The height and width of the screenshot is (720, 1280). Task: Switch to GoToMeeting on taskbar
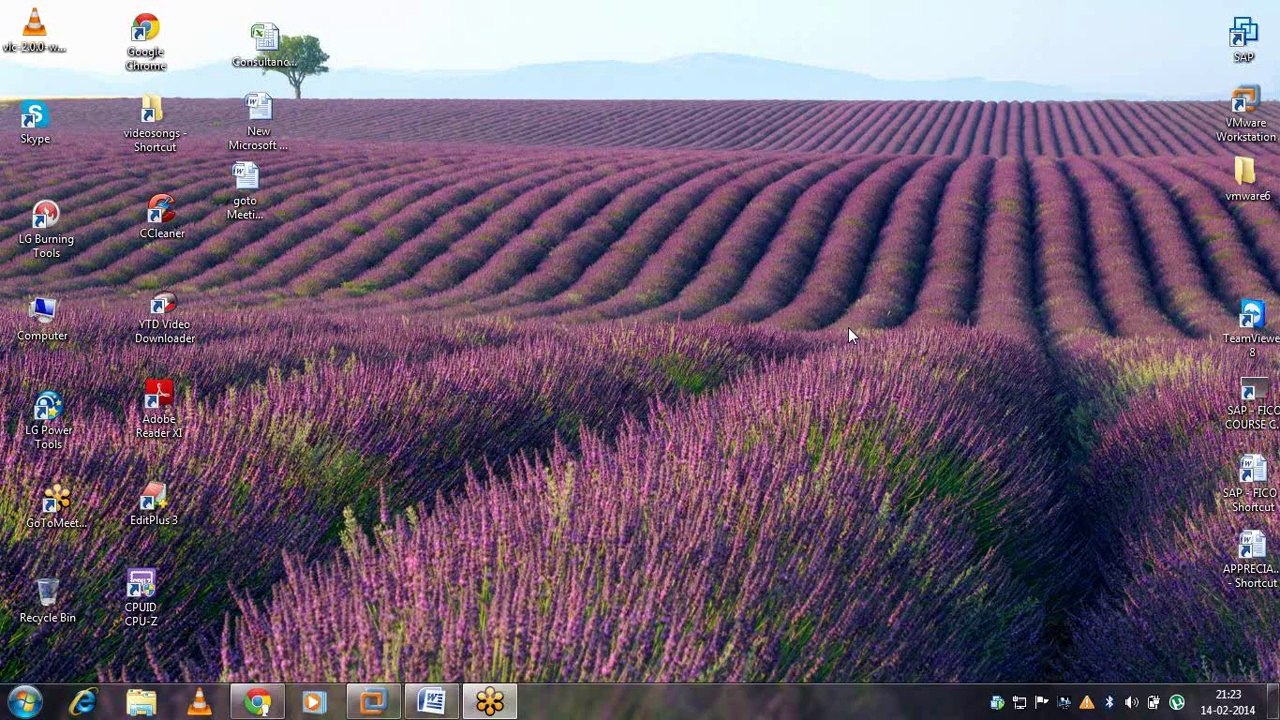[490, 702]
